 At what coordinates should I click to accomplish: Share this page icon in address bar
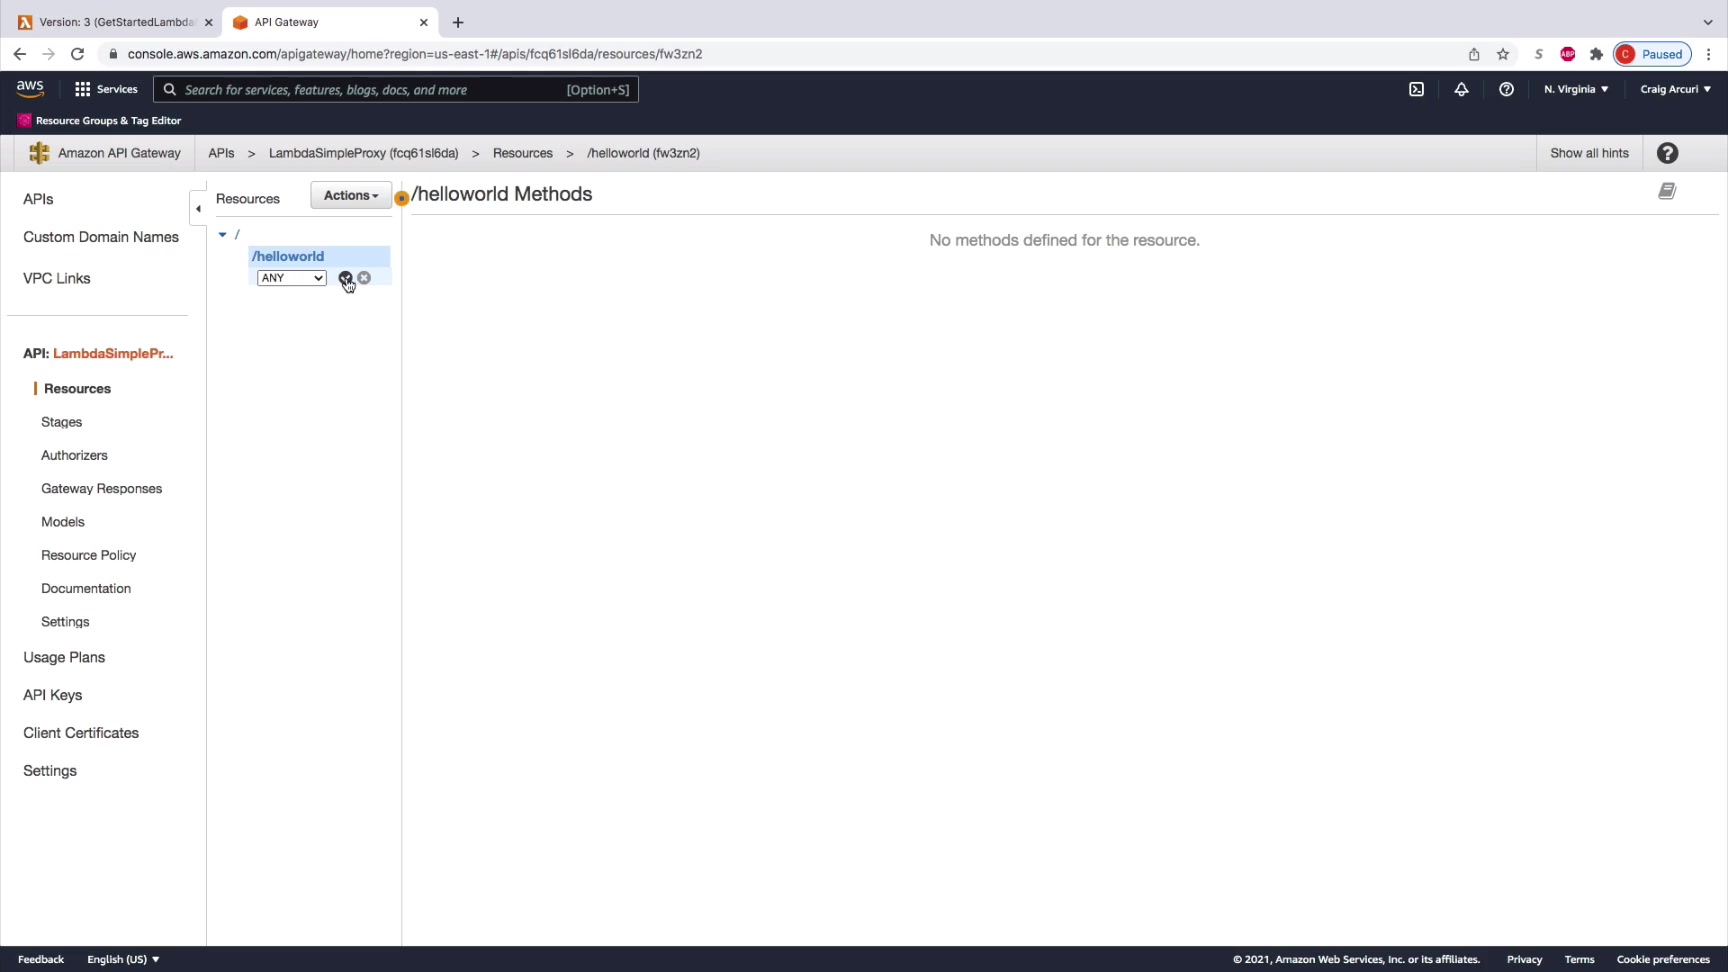click(x=1474, y=54)
